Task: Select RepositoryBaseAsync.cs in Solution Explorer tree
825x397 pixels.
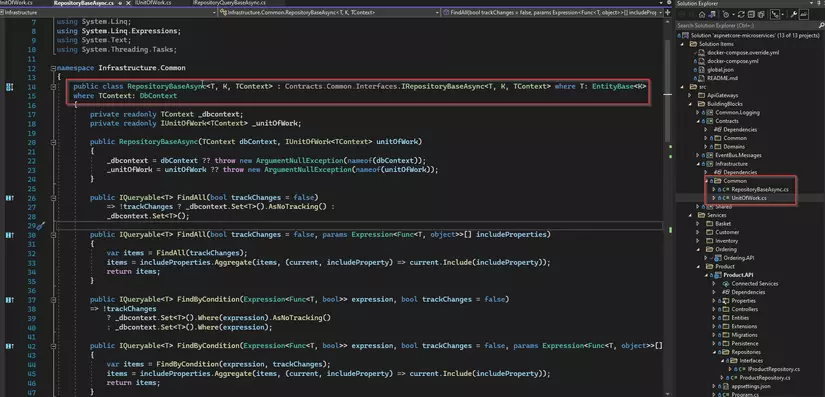Action: (760, 189)
